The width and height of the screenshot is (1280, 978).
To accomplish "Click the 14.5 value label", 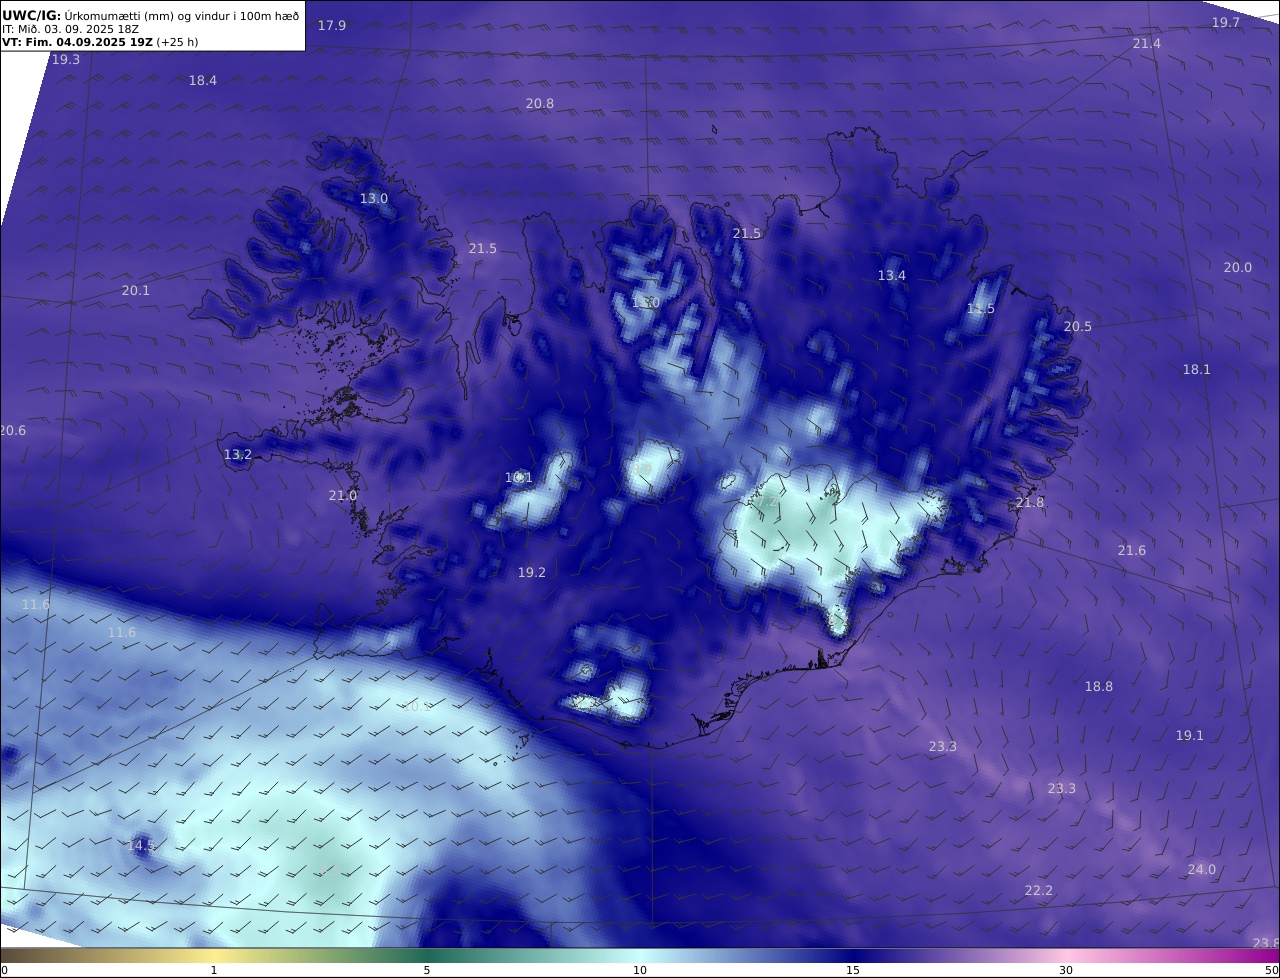I will point(141,845).
